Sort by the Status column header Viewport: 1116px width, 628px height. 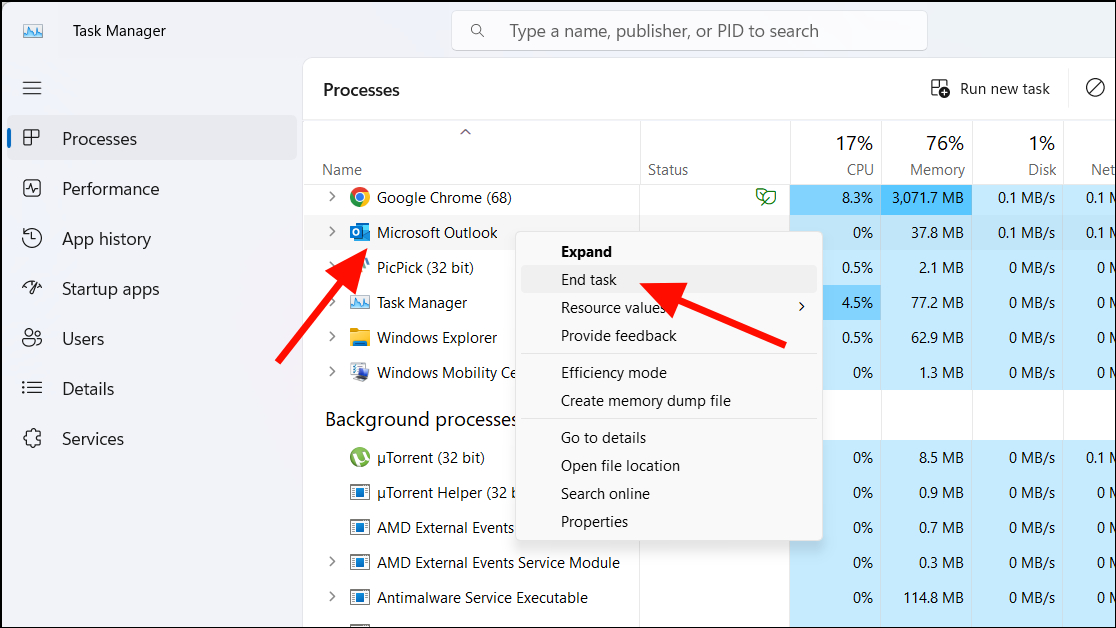click(x=715, y=152)
